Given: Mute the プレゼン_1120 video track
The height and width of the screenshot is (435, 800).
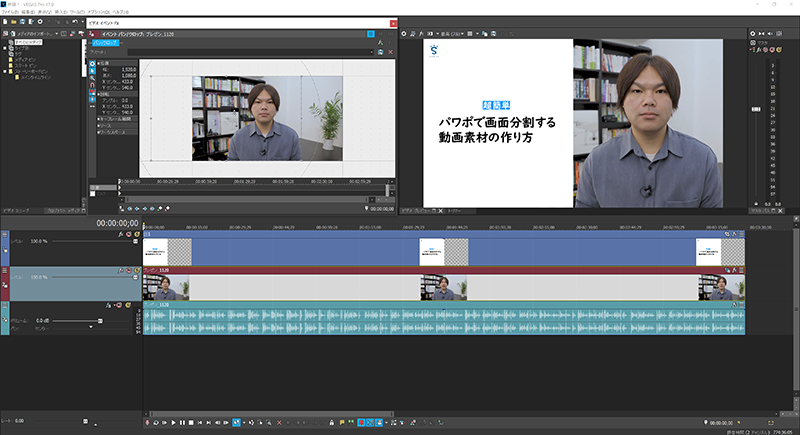Looking at the screenshot, I should tap(129, 270).
